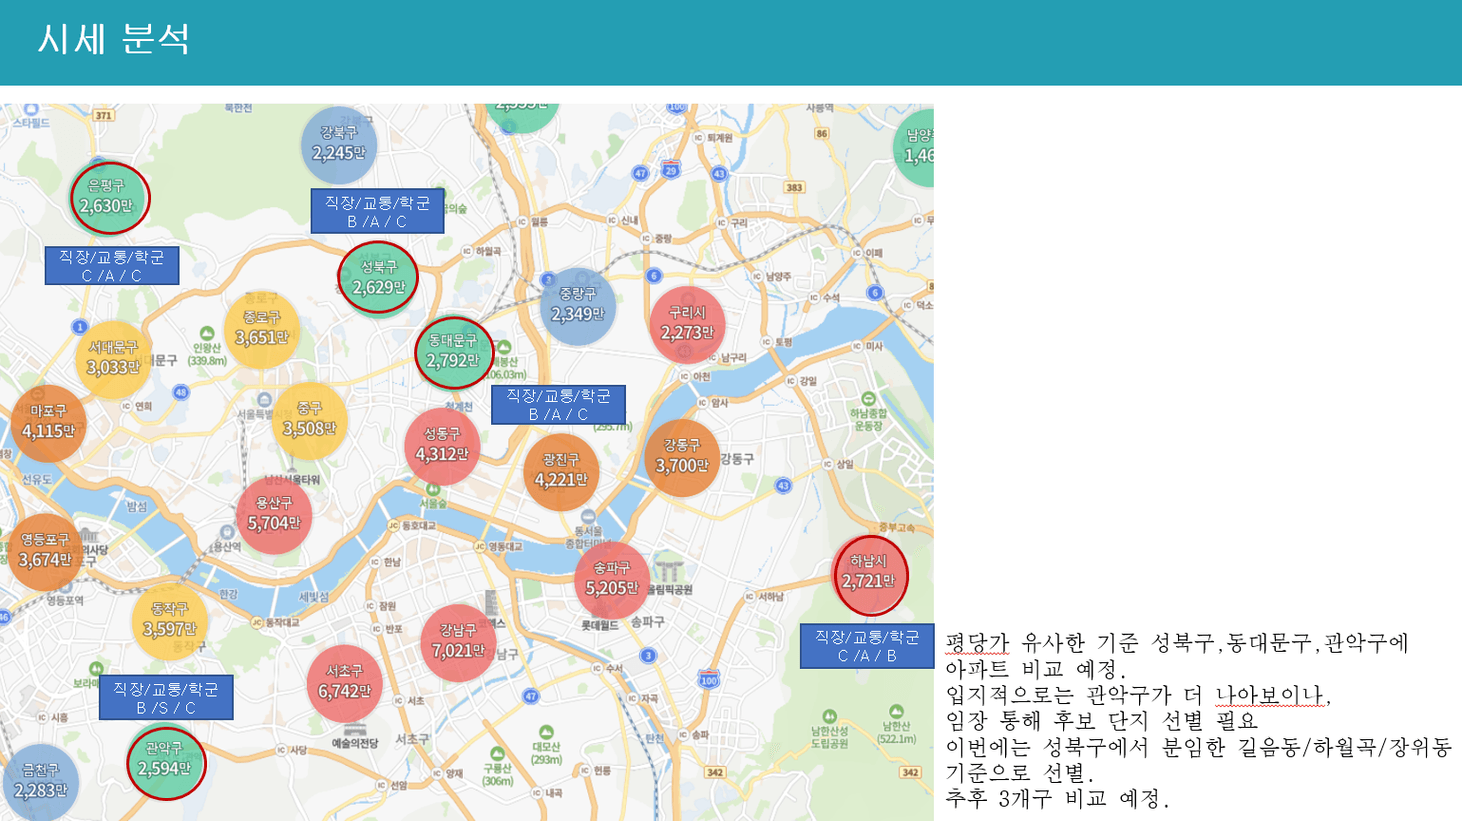Select the text 기준으로 선별.

[x=1020, y=773]
